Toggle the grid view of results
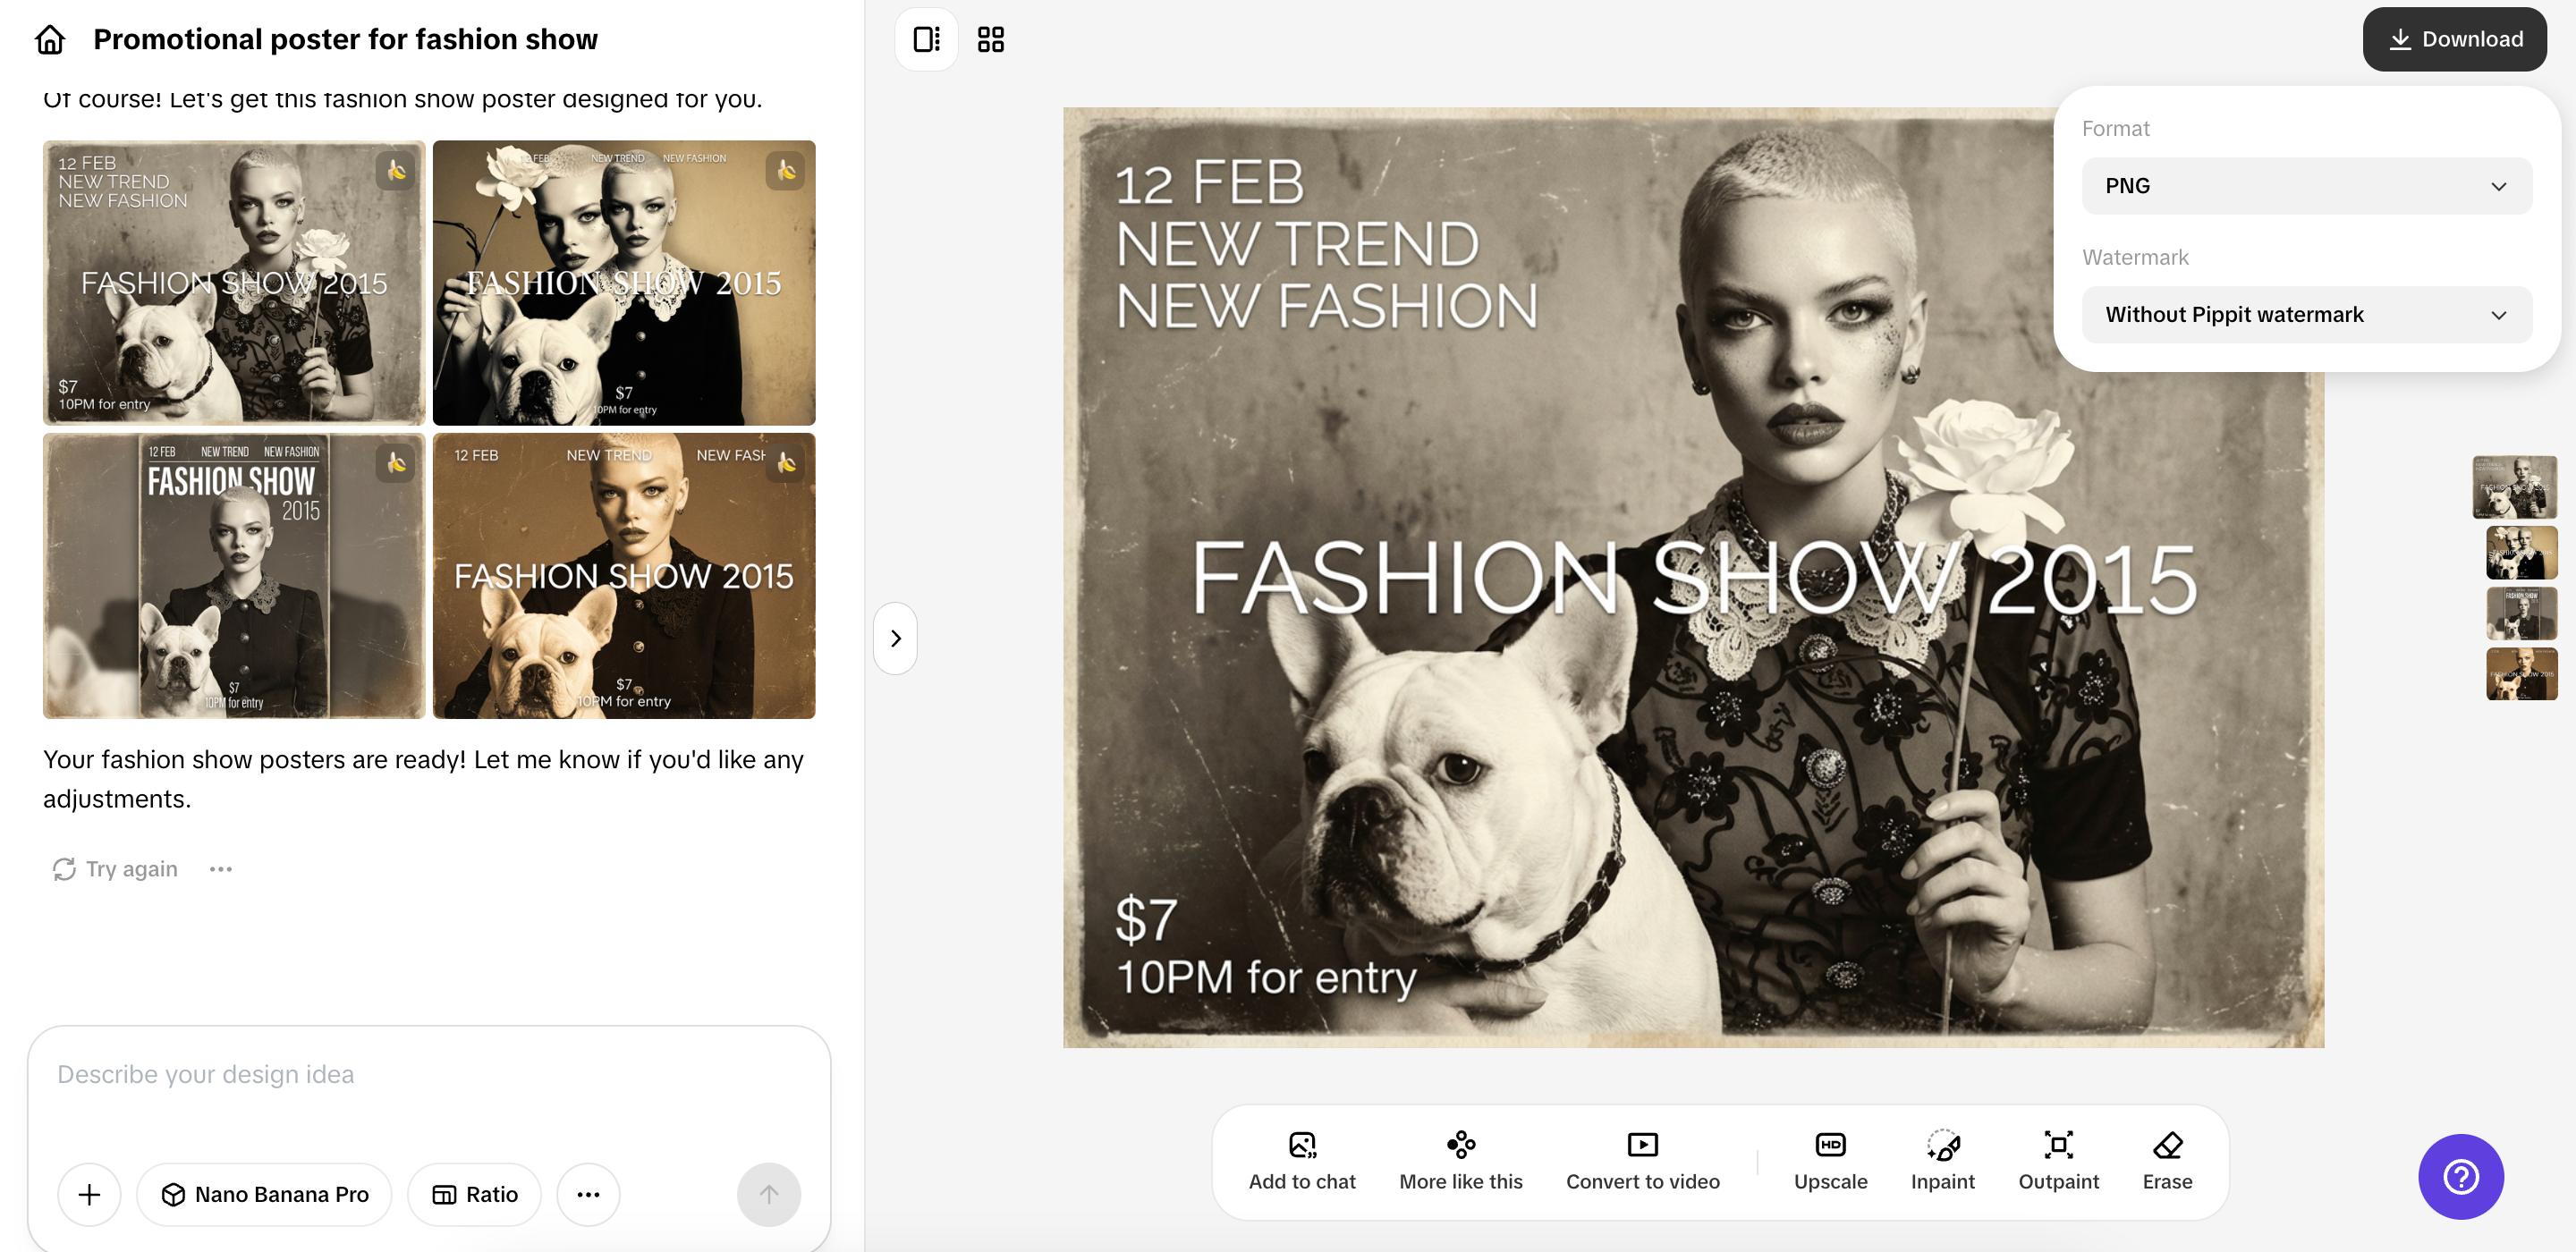 [x=990, y=38]
